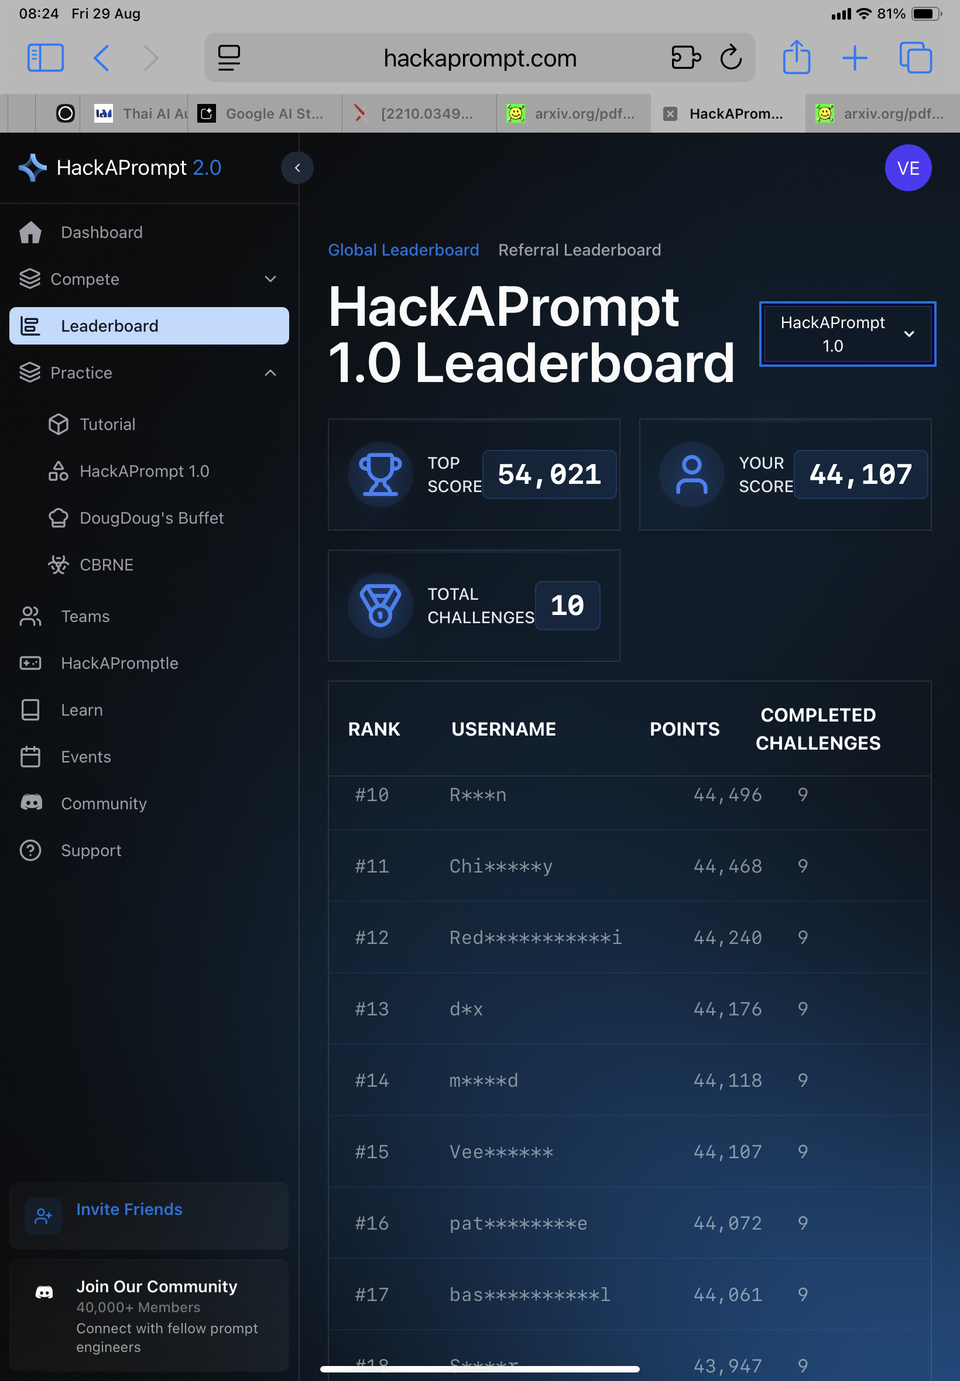Click the Join Our Community panel
The image size is (960, 1381).
tap(148, 1315)
